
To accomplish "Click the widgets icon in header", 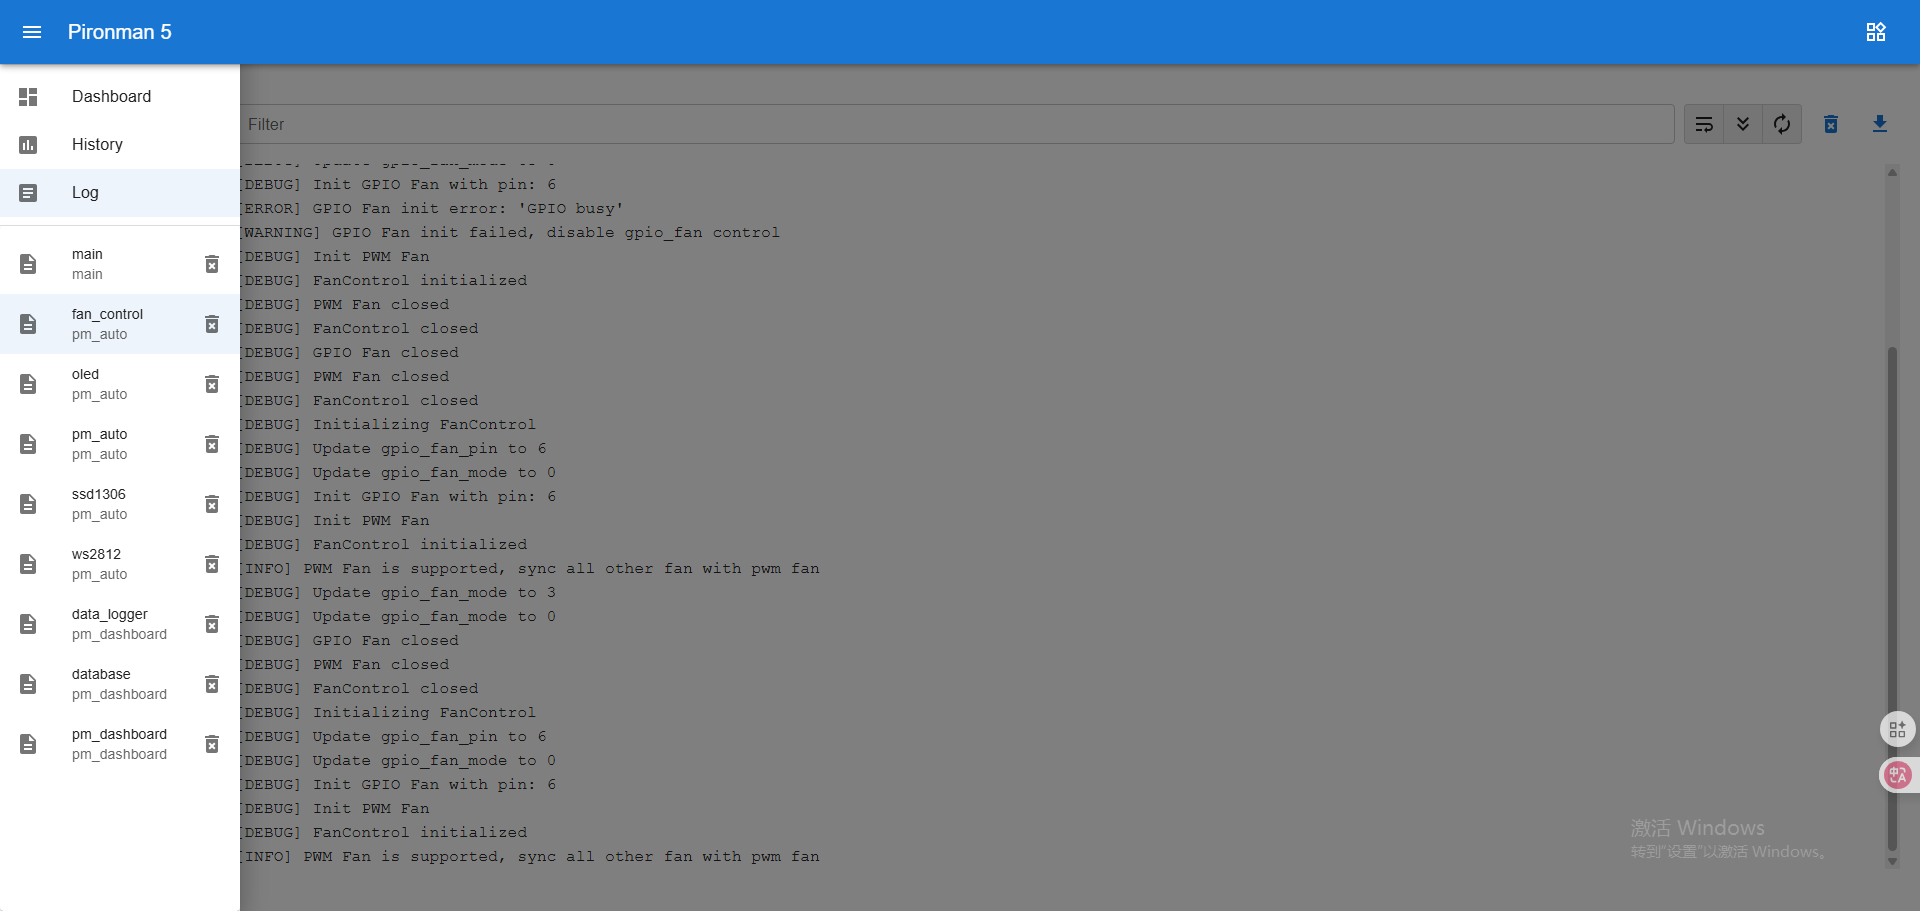I will click(1876, 32).
